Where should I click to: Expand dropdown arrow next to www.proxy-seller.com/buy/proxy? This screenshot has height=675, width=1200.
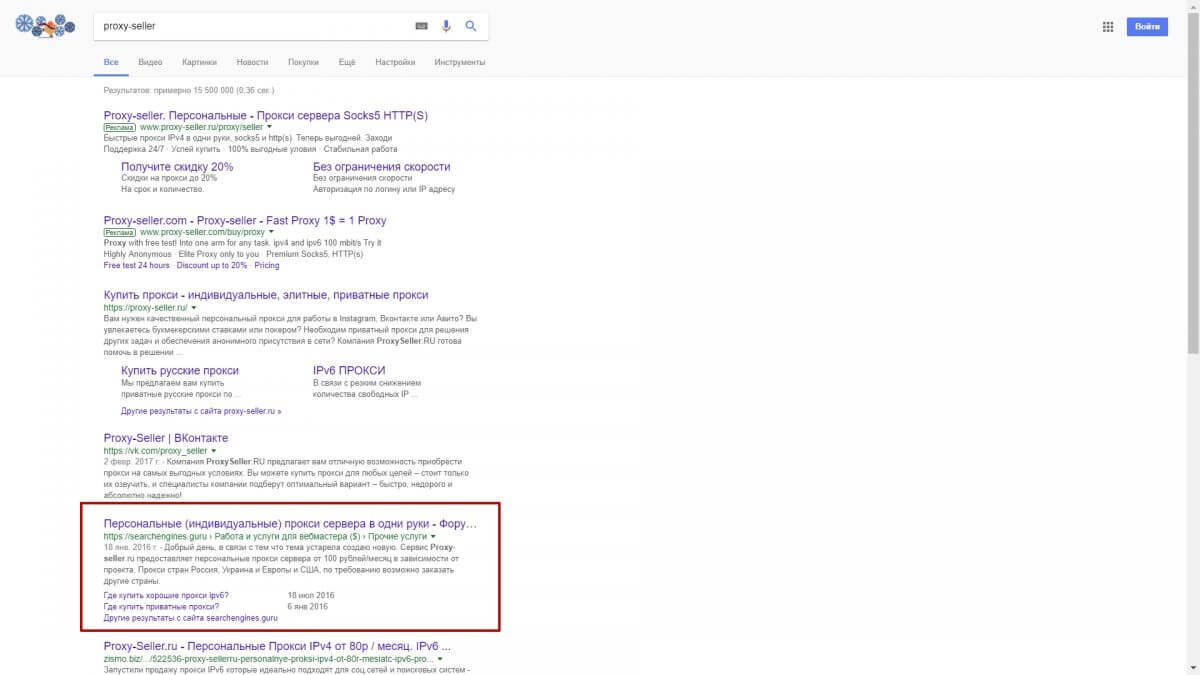coord(271,232)
